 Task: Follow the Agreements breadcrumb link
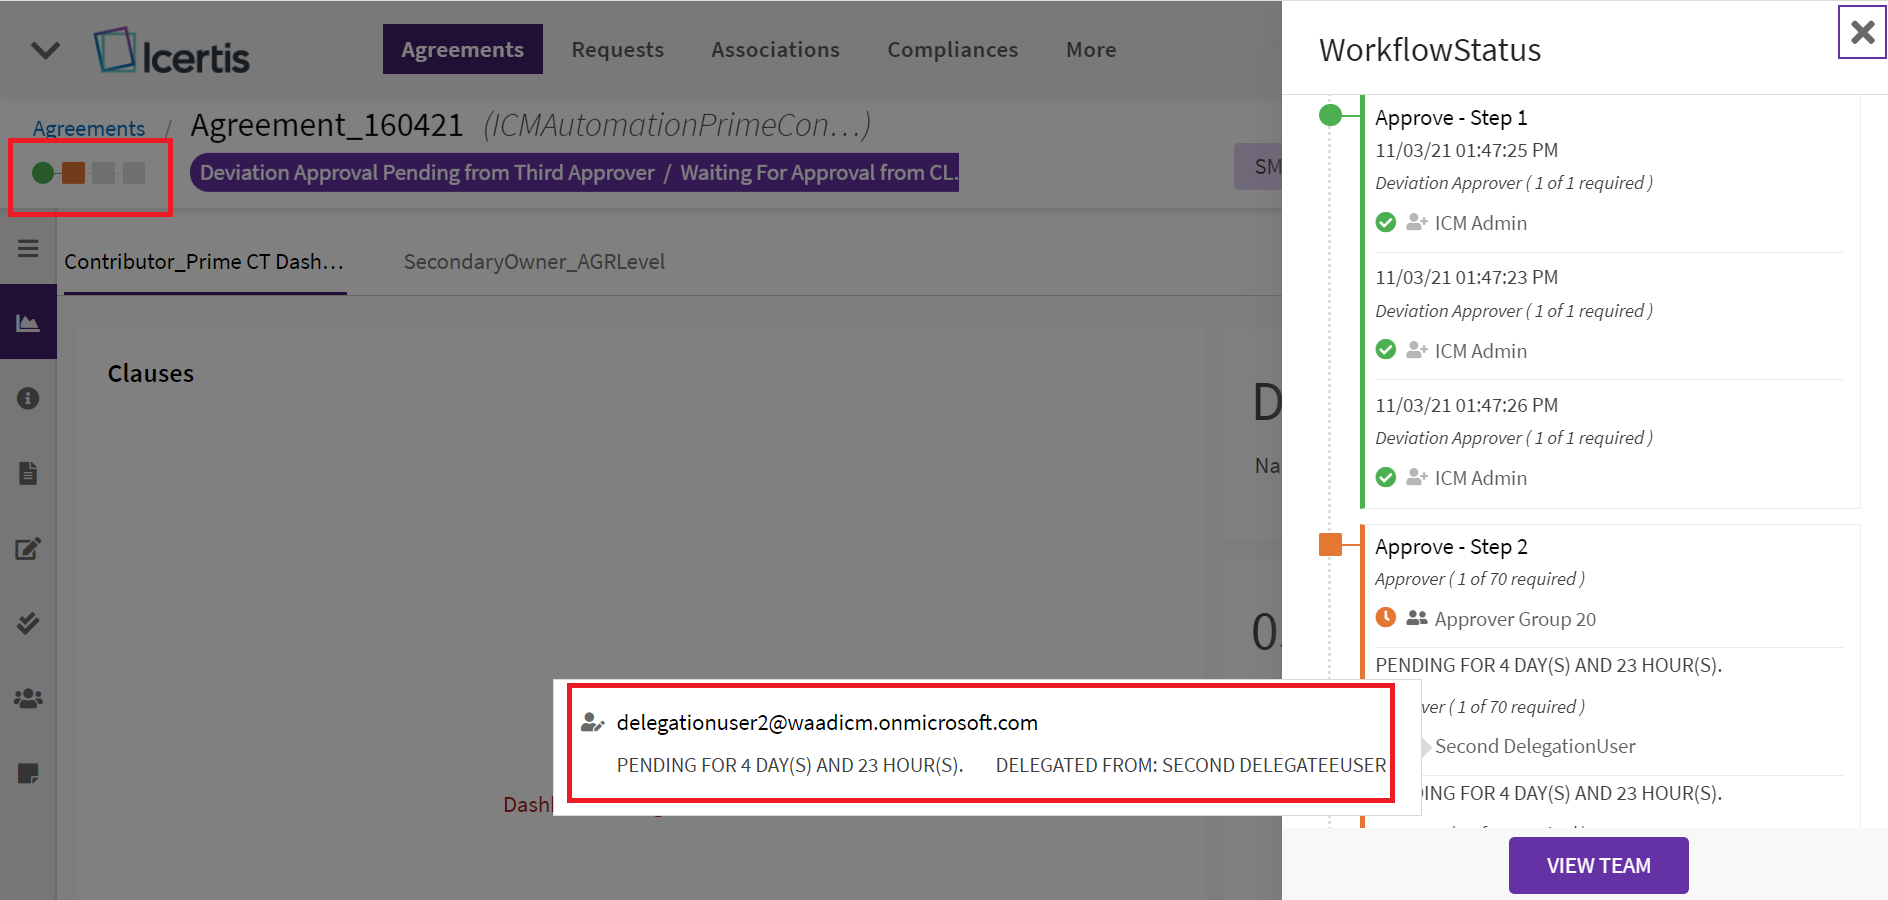(88, 128)
